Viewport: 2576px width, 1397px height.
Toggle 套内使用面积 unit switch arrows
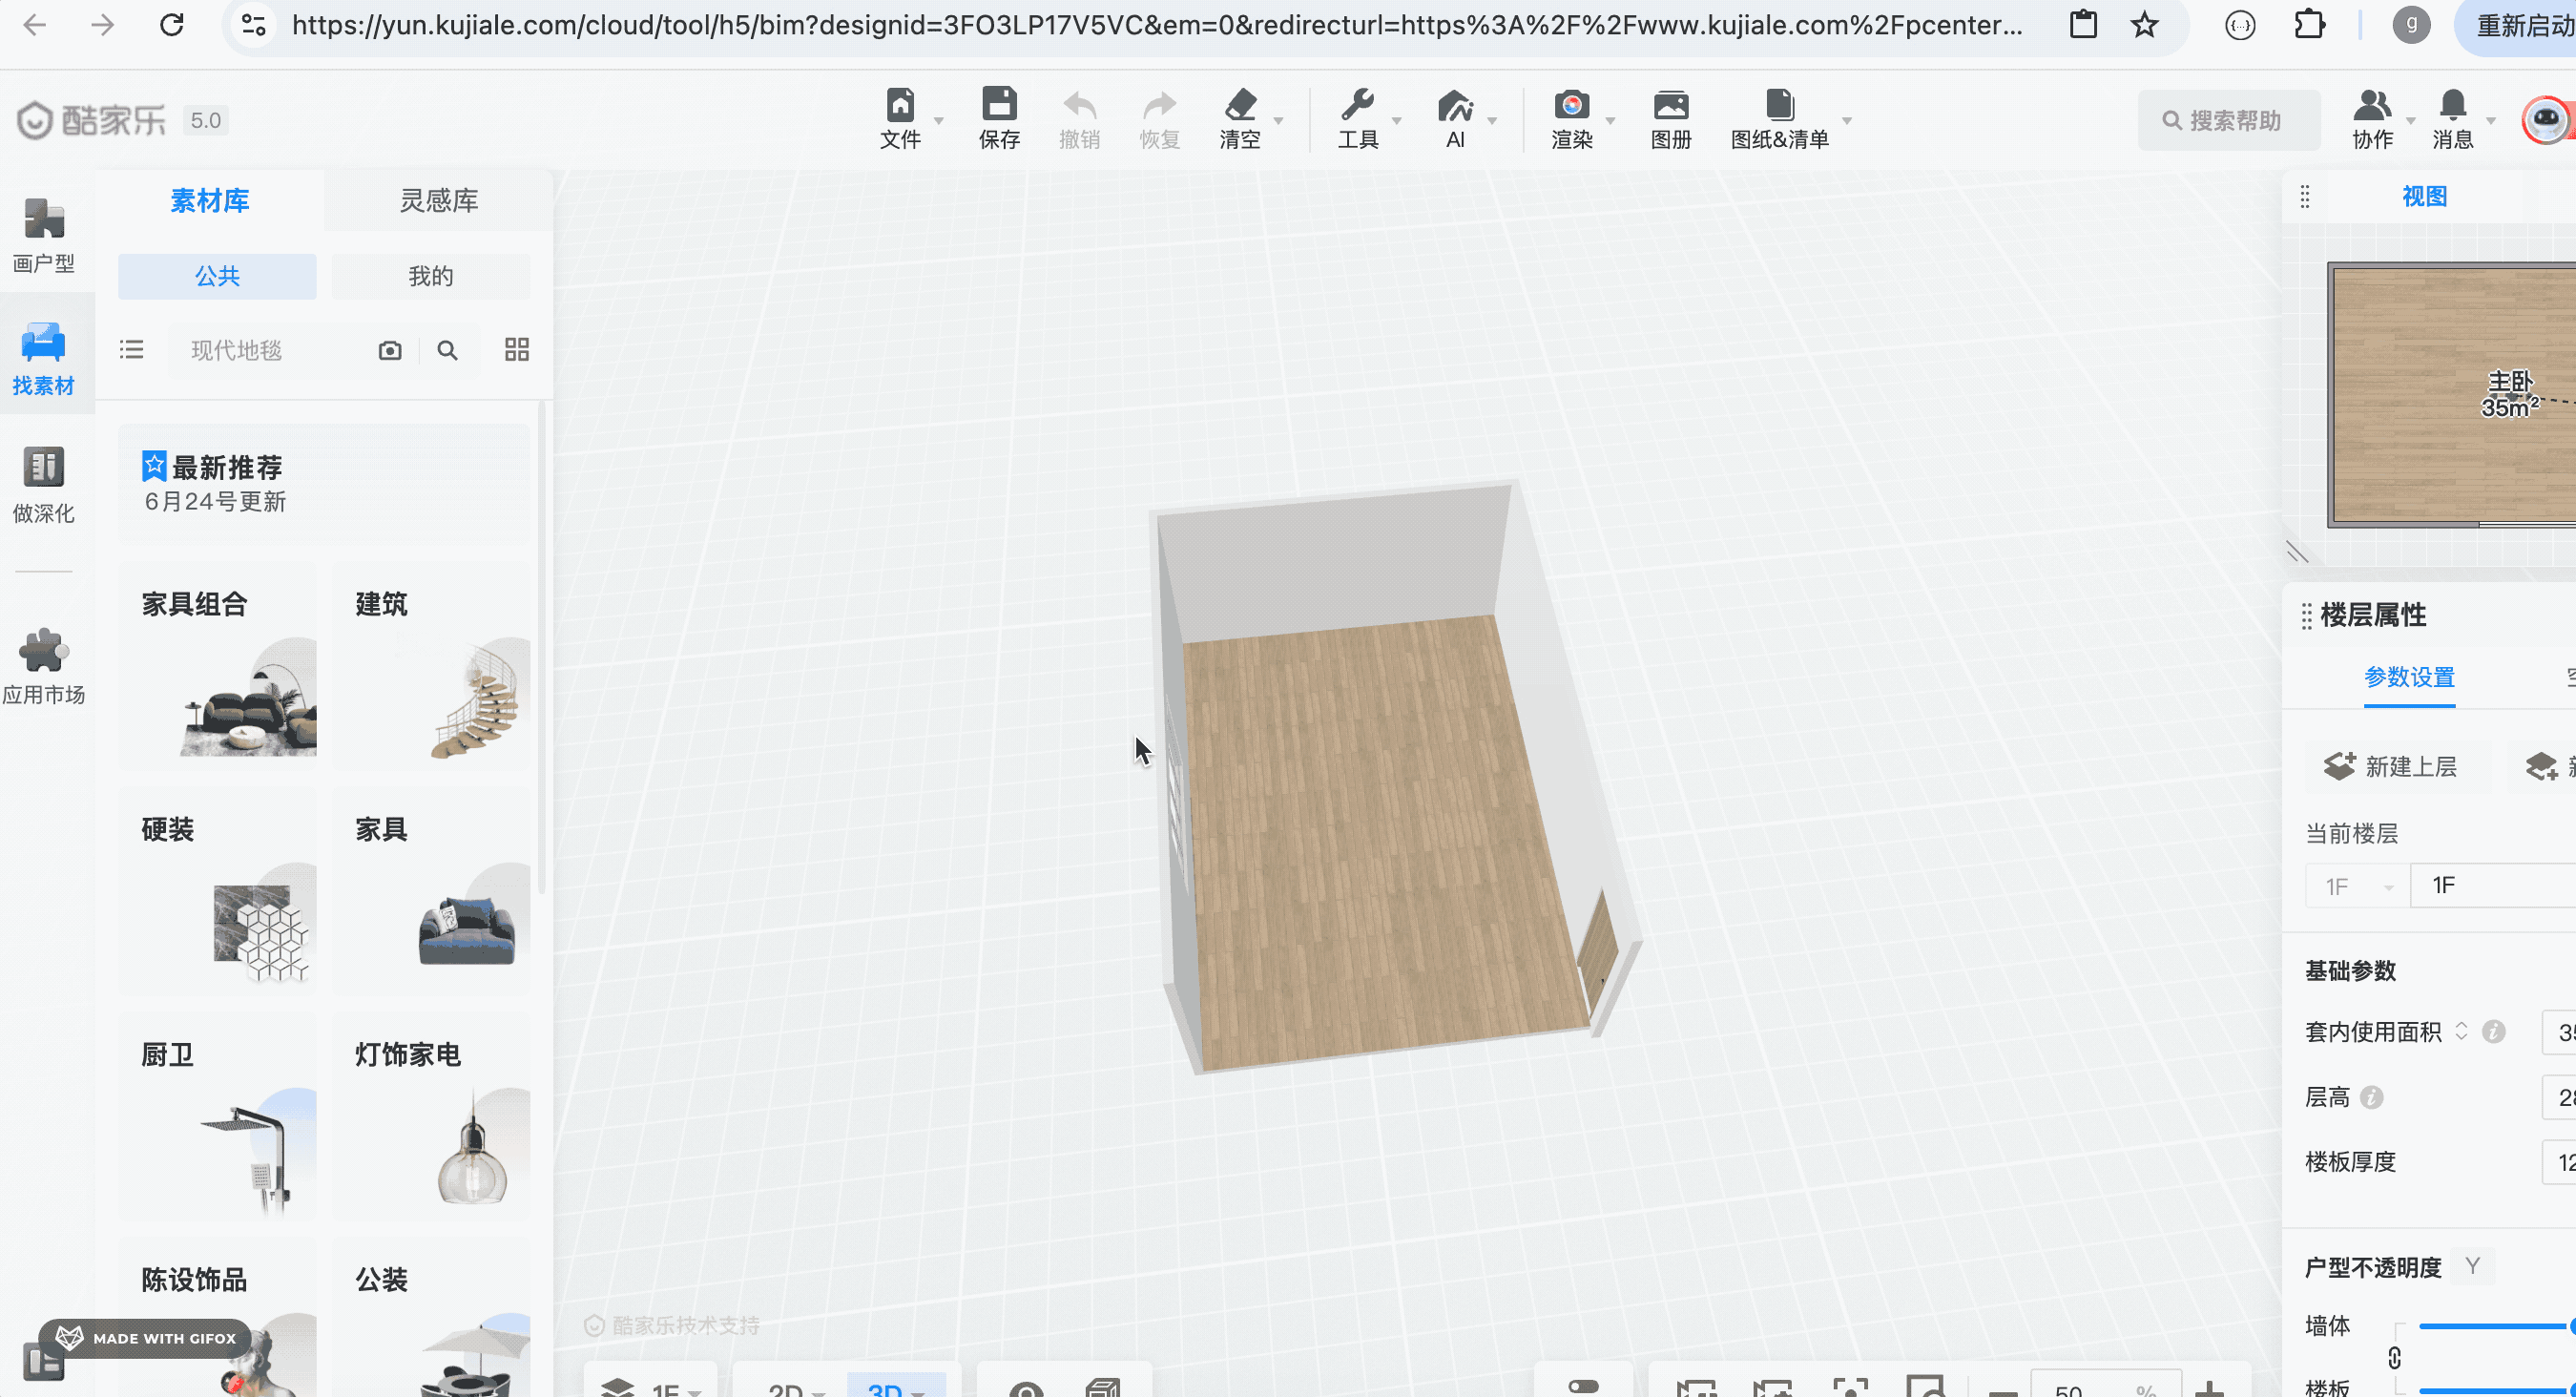point(2461,1031)
